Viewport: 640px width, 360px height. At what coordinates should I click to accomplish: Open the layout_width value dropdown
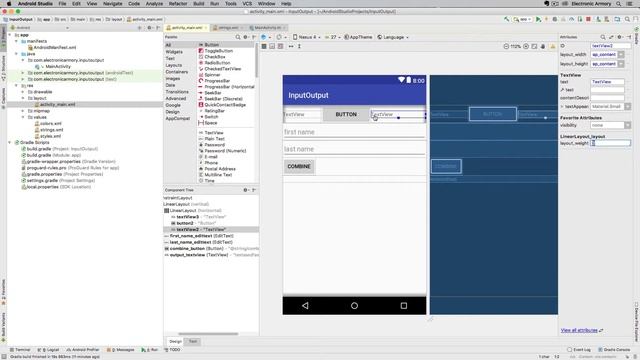point(621,55)
